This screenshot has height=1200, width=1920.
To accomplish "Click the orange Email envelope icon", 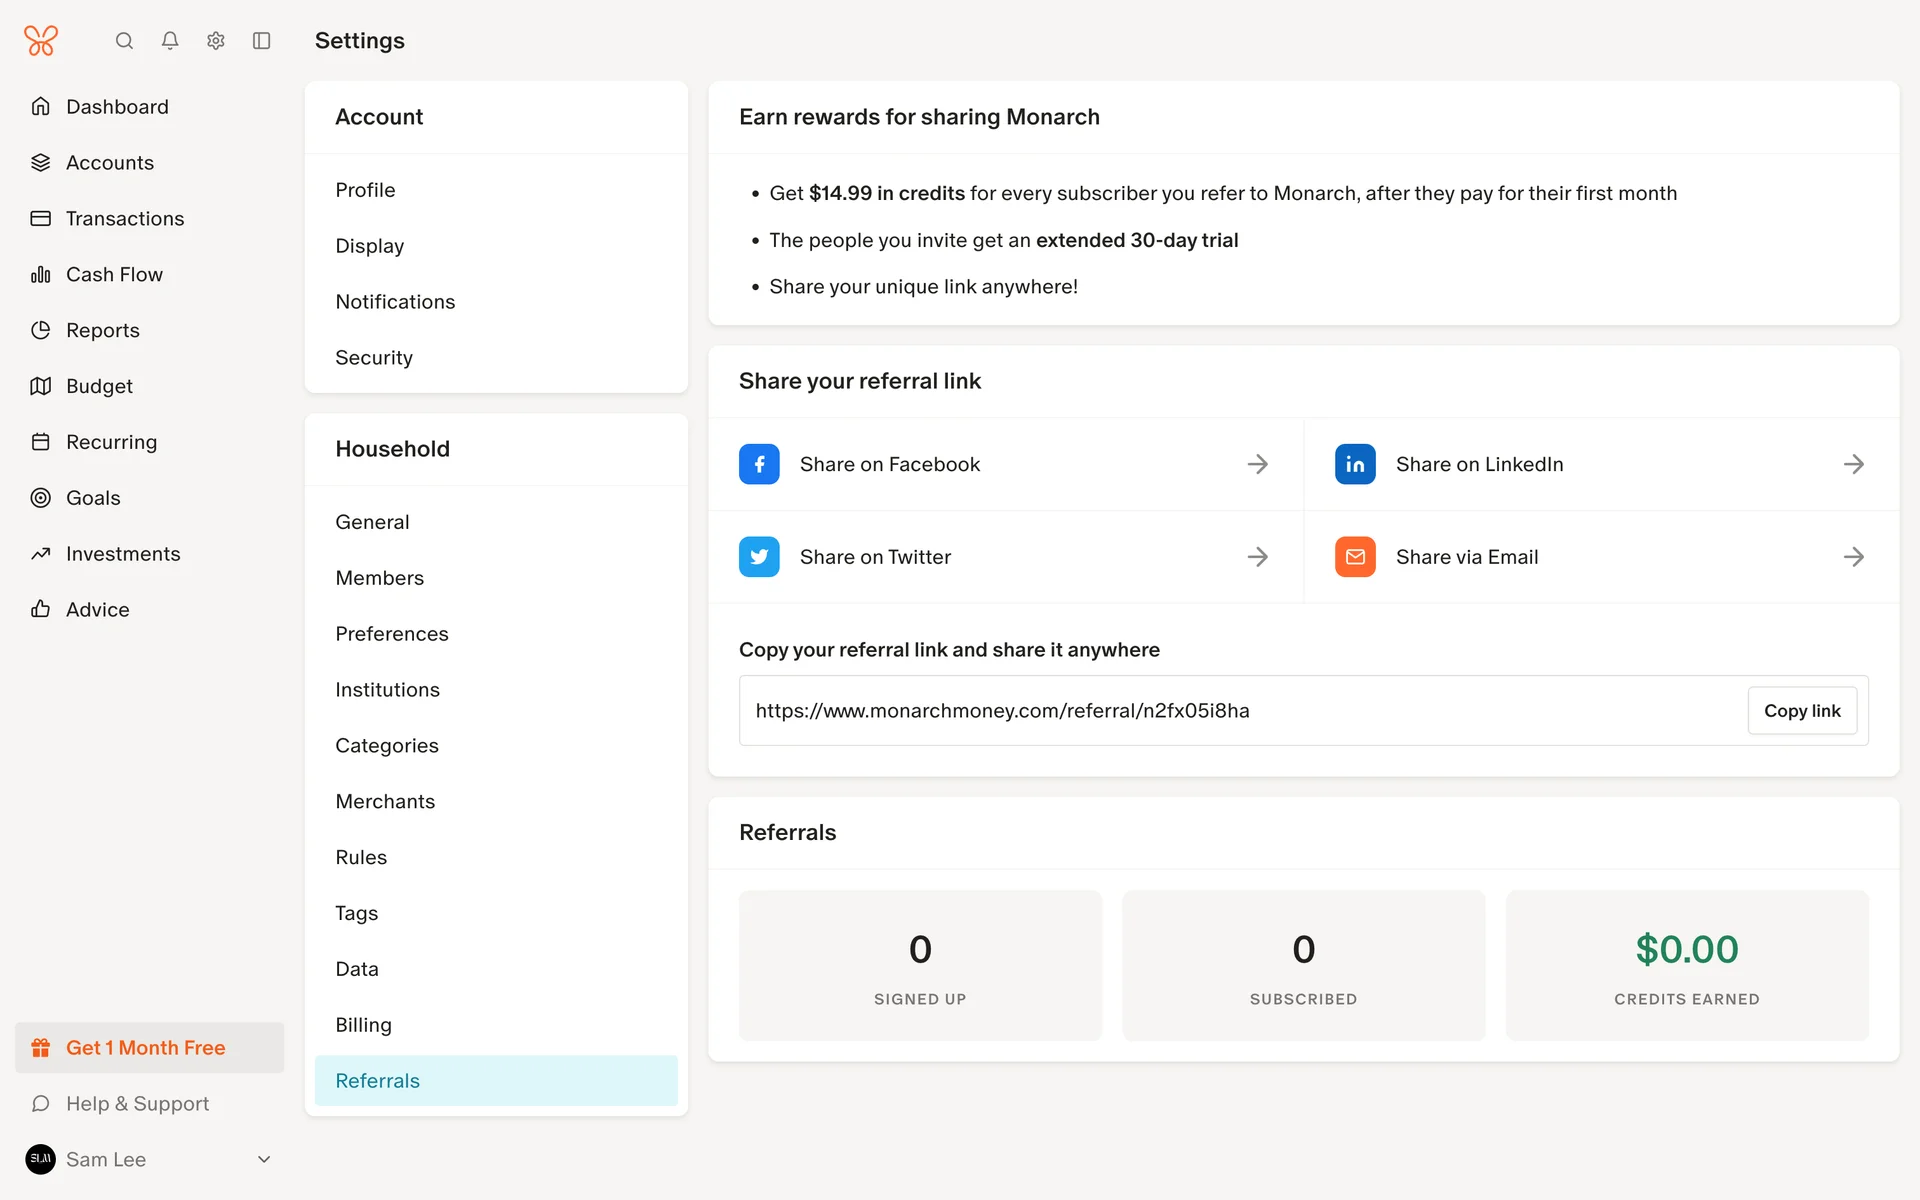I will pyautogui.click(x=1355, y=557).
